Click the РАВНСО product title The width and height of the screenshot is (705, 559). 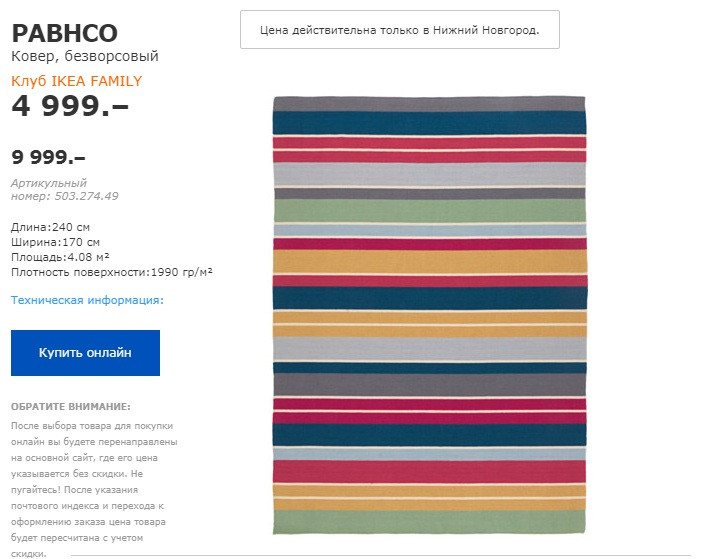coord(65,33)
